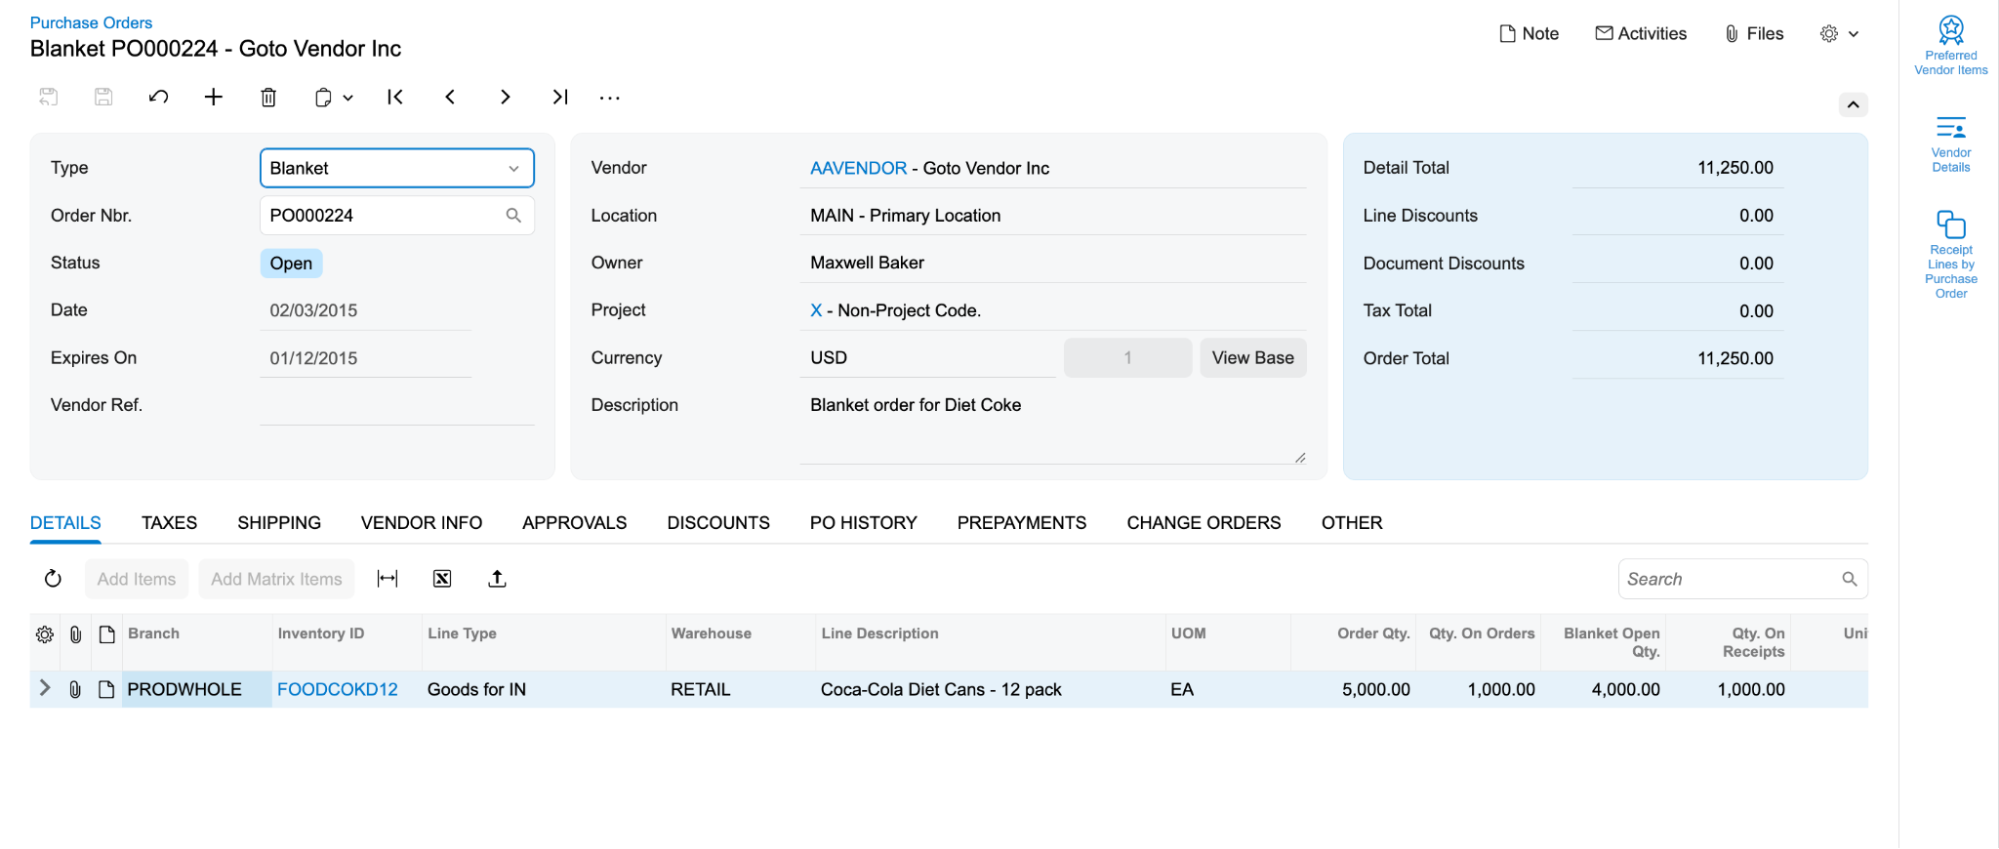Click the files paperclip column header icon

[x=75, y=634]
